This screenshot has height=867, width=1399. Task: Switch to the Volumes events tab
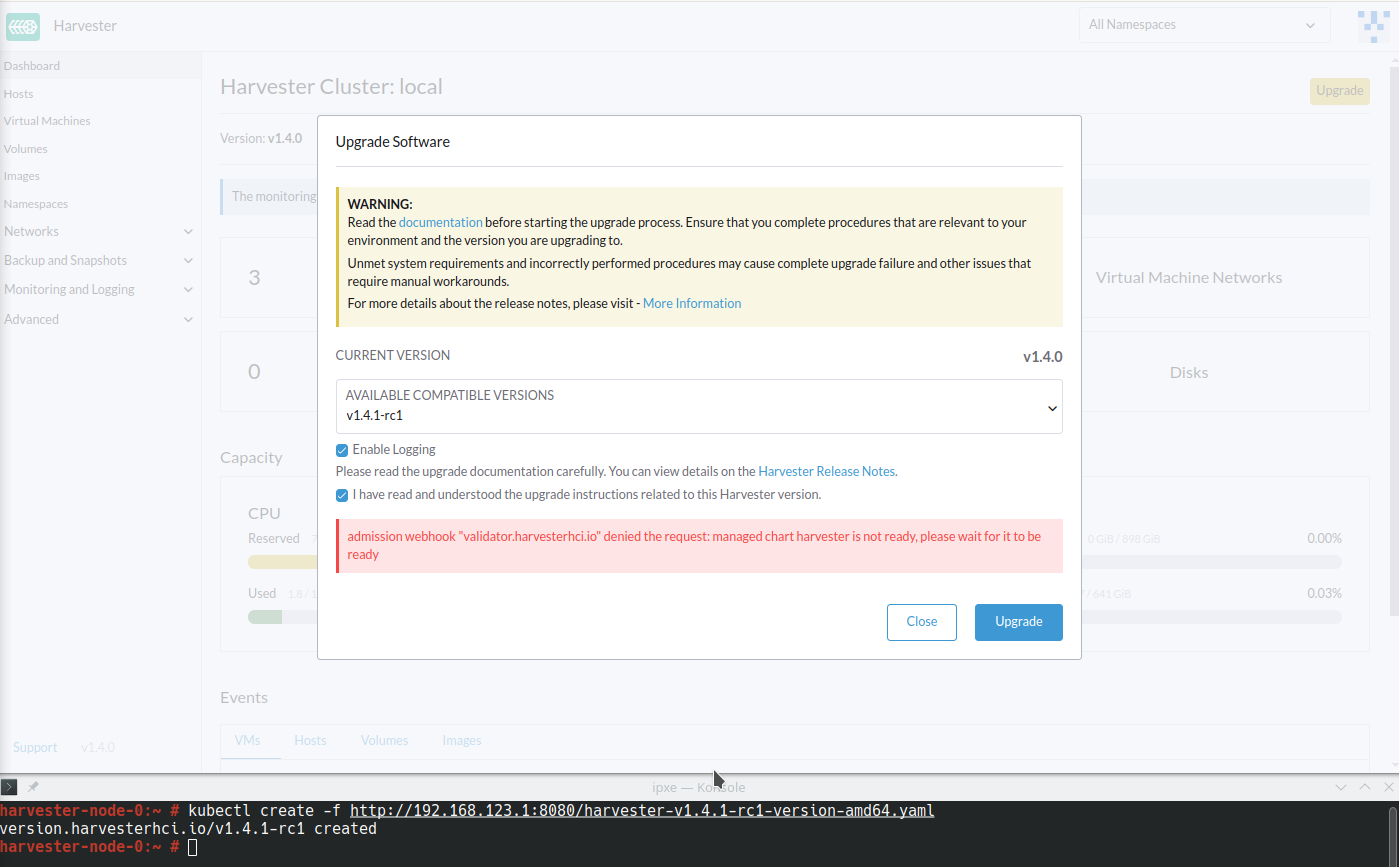pyautogui.click(x=384, y=740)
